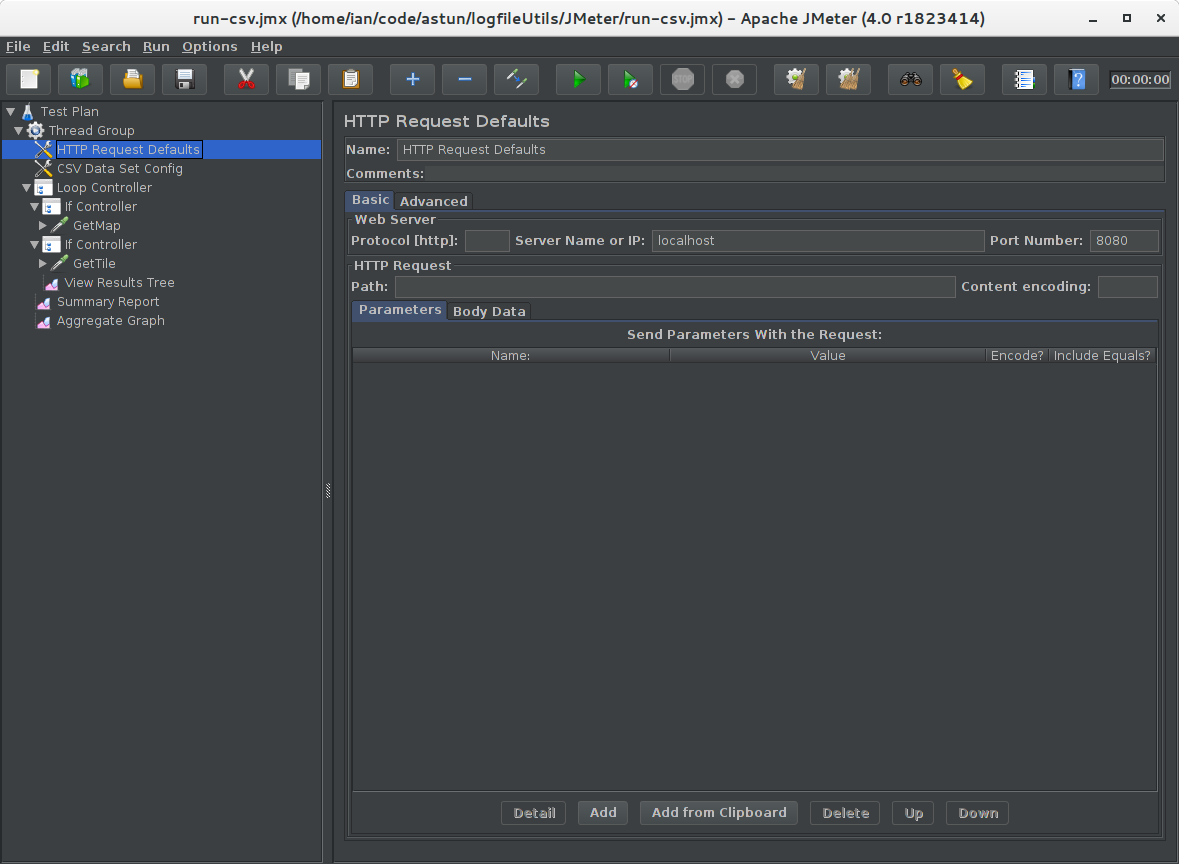Click the Add button
Screen dimensions: 1179x864
coord(603,813)
